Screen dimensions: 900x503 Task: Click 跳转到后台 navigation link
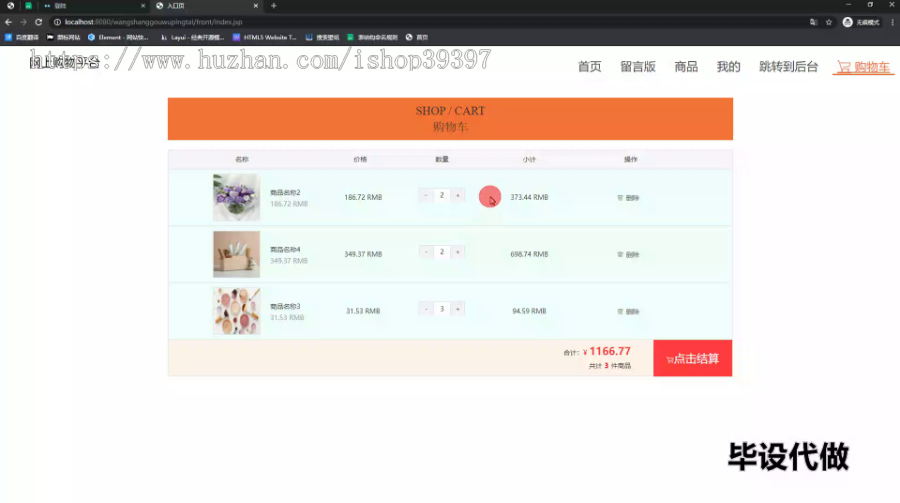[x=789, y=67]
